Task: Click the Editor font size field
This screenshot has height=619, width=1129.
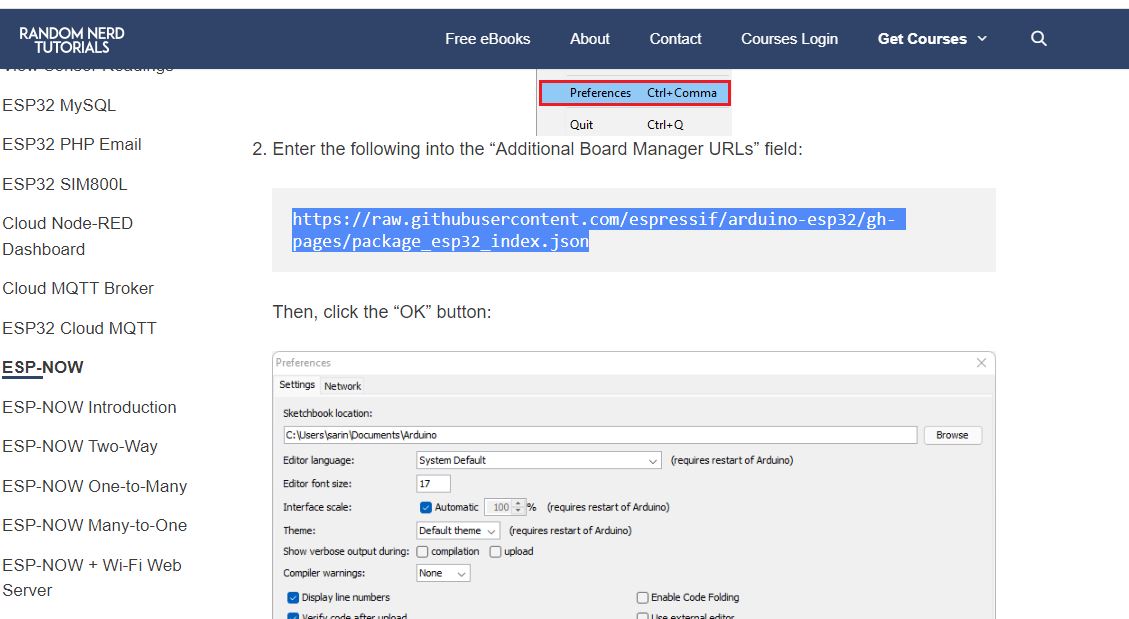Action: pyautogui.click(x=433, y=484)
